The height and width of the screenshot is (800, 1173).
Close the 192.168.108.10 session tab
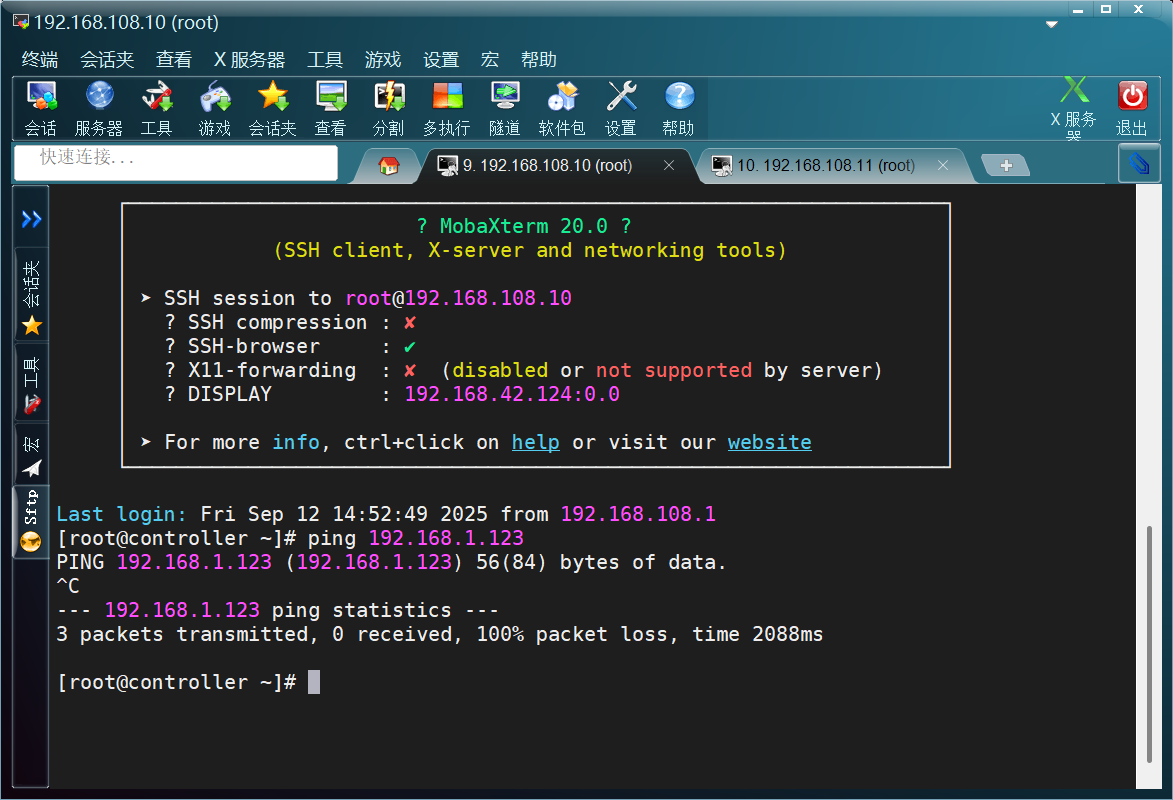pos(669,165)
